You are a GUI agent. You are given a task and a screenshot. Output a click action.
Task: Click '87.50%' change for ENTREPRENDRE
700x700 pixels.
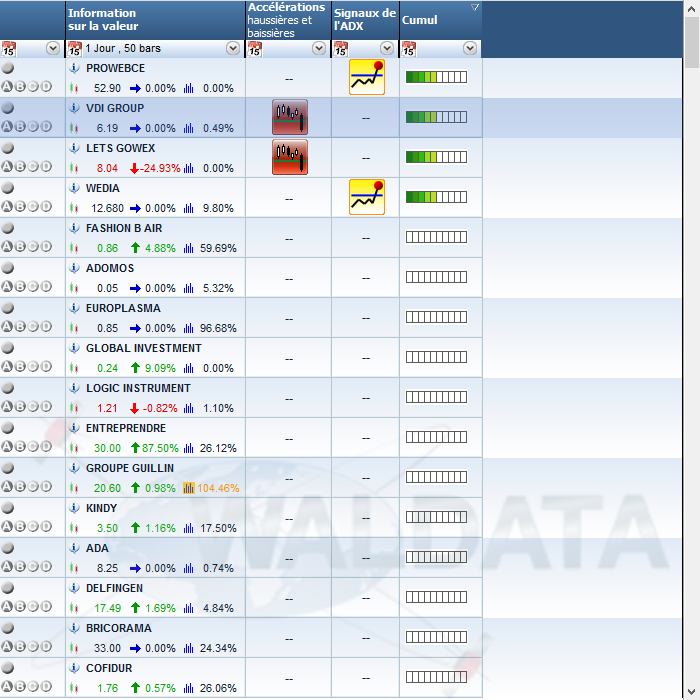tap(160, 448)
